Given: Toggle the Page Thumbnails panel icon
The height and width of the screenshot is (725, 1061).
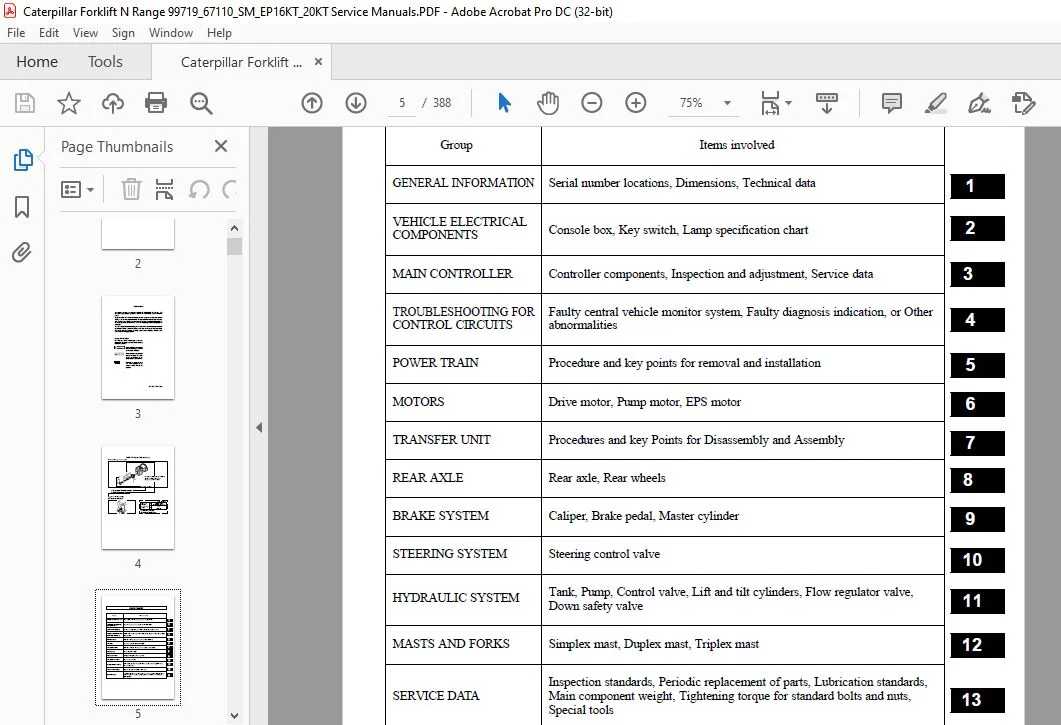Looking at the screenshot, I should pos(22,160).
